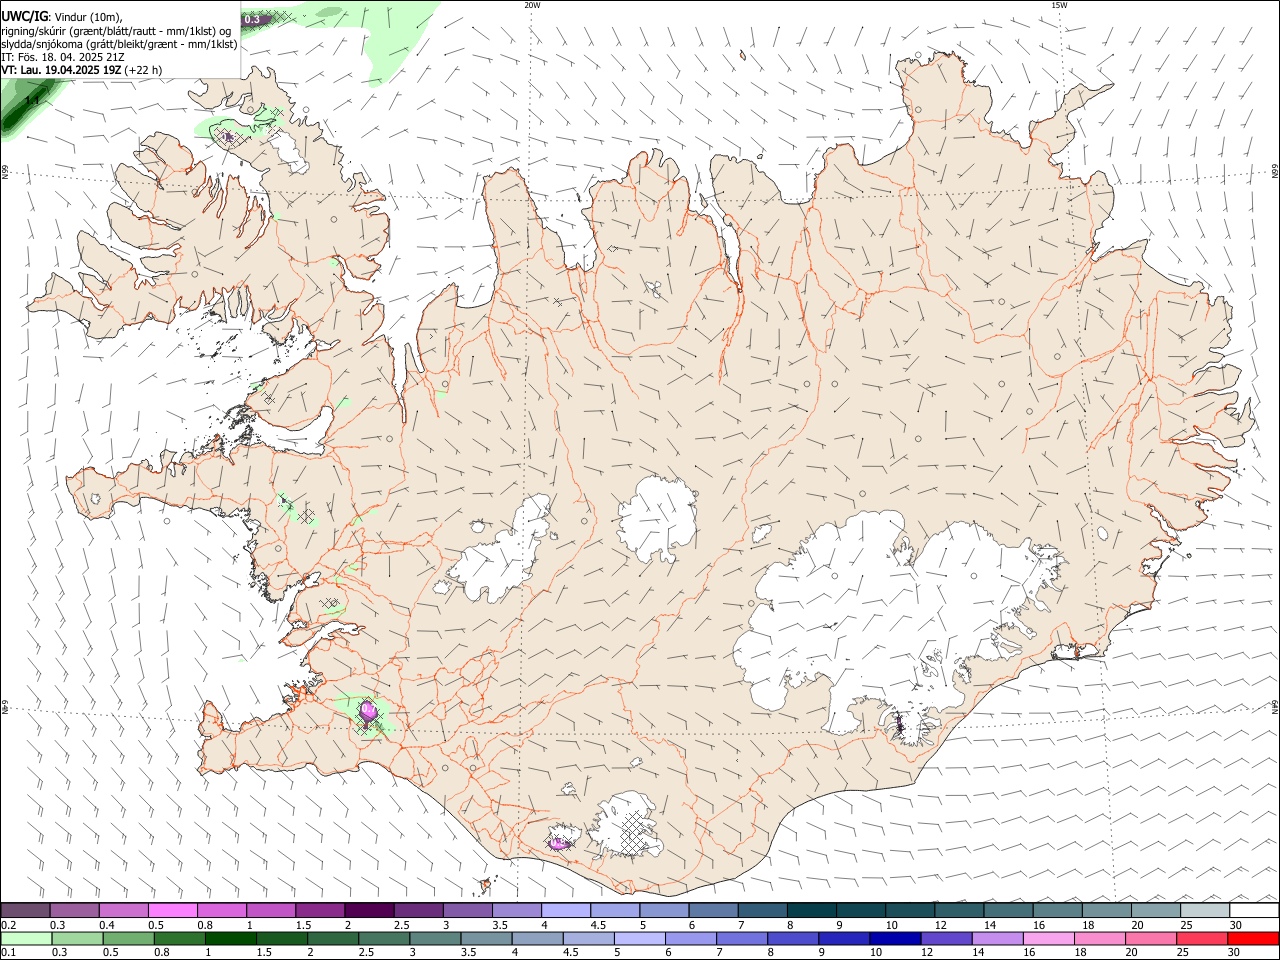Image resolution: width=1280 pixels, height=960 pixels.
Task: Select the light pink lower swatch at 16
Action: coord(1048,938)
